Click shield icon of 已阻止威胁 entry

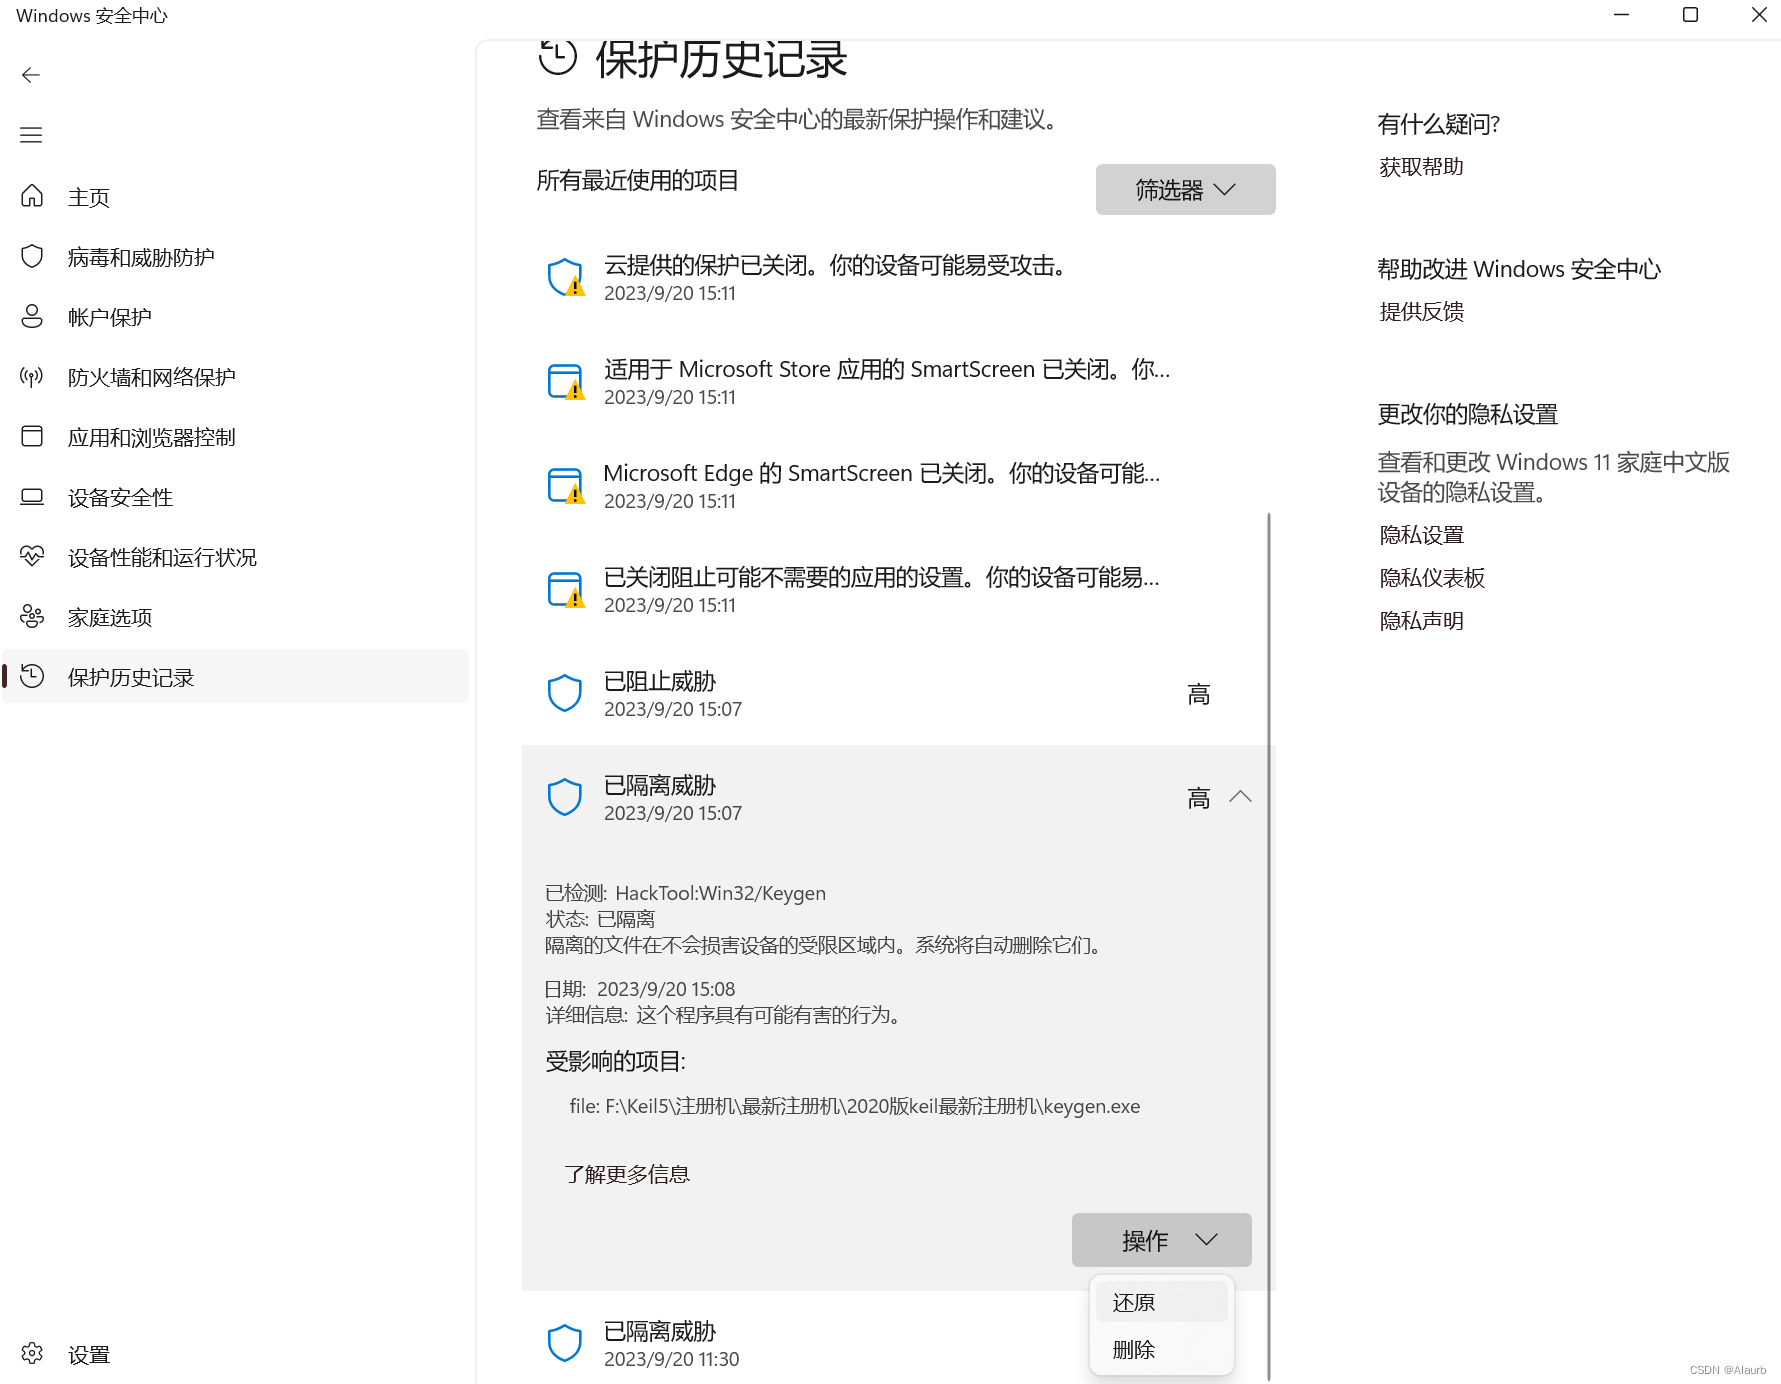click(x=565, y=693)
